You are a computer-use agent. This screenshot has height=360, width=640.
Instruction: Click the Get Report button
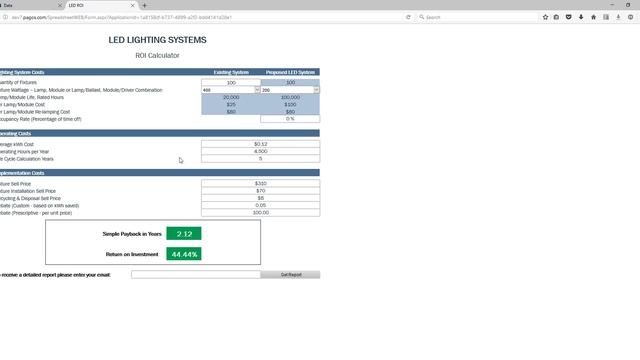(x=291, y=275)
